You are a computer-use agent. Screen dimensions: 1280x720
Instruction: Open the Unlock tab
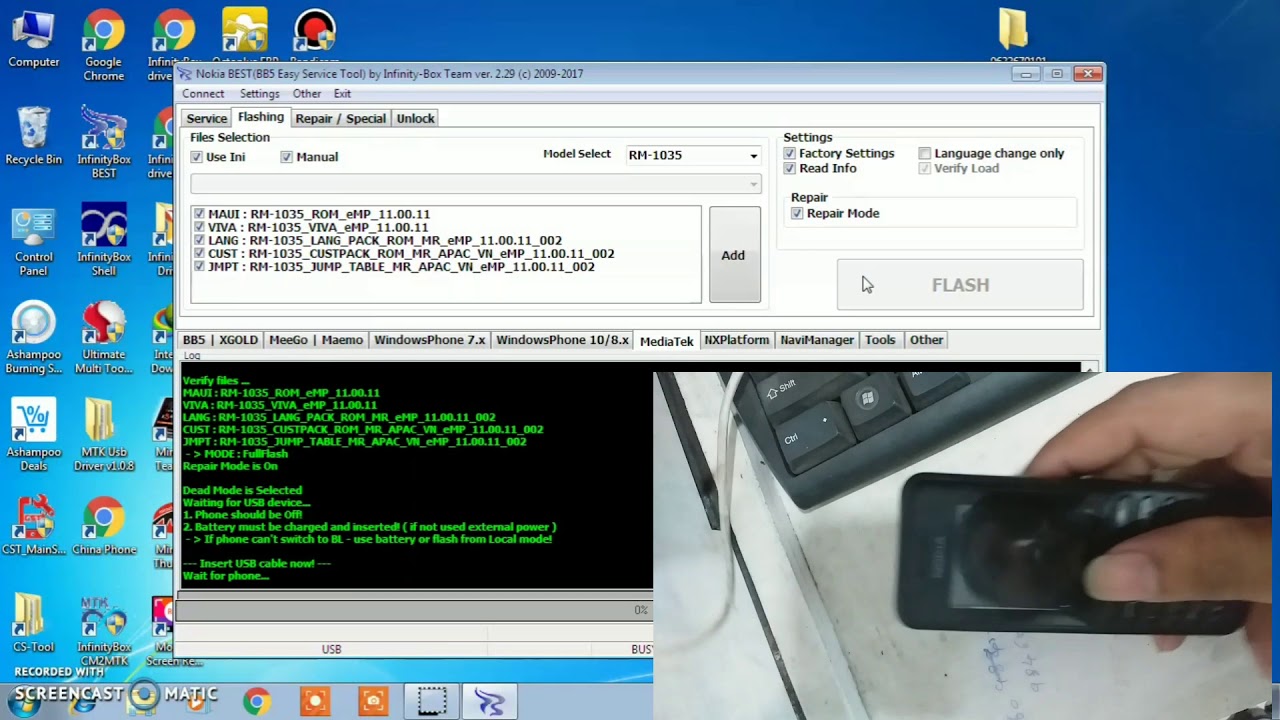pyautogui.click(x=415, y=118)
